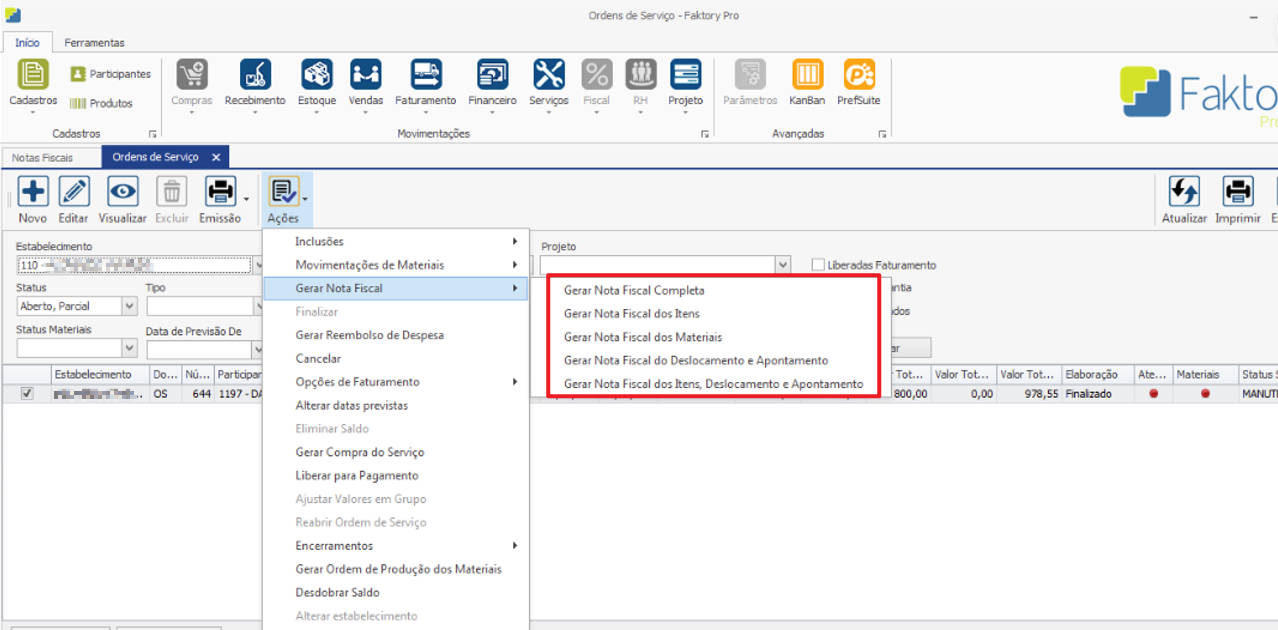Open Produtos in the ribbon
This screenshot has height=630, width=1278.
(100, 103)
